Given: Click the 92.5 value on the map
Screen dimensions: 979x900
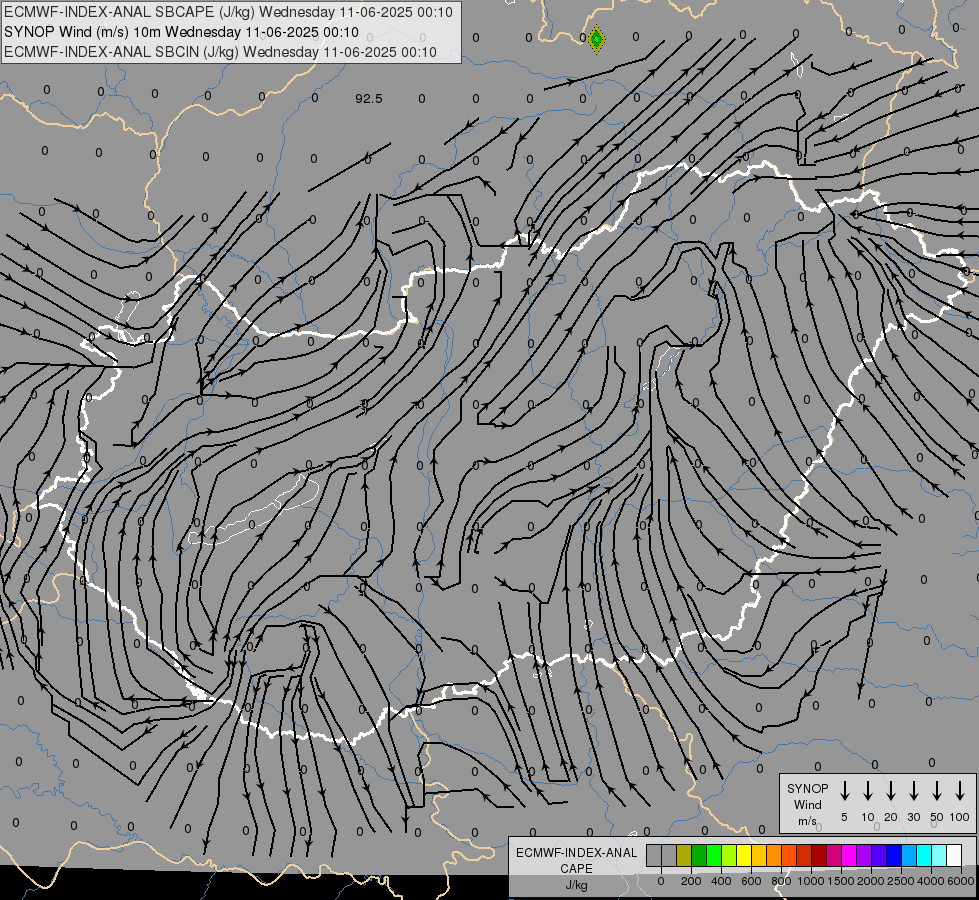Looking at the screenshot, I should 368,99.
